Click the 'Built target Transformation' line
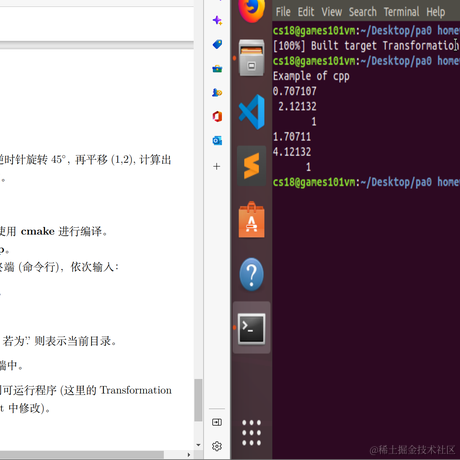460x460 pixels. (x=366, y=46)
